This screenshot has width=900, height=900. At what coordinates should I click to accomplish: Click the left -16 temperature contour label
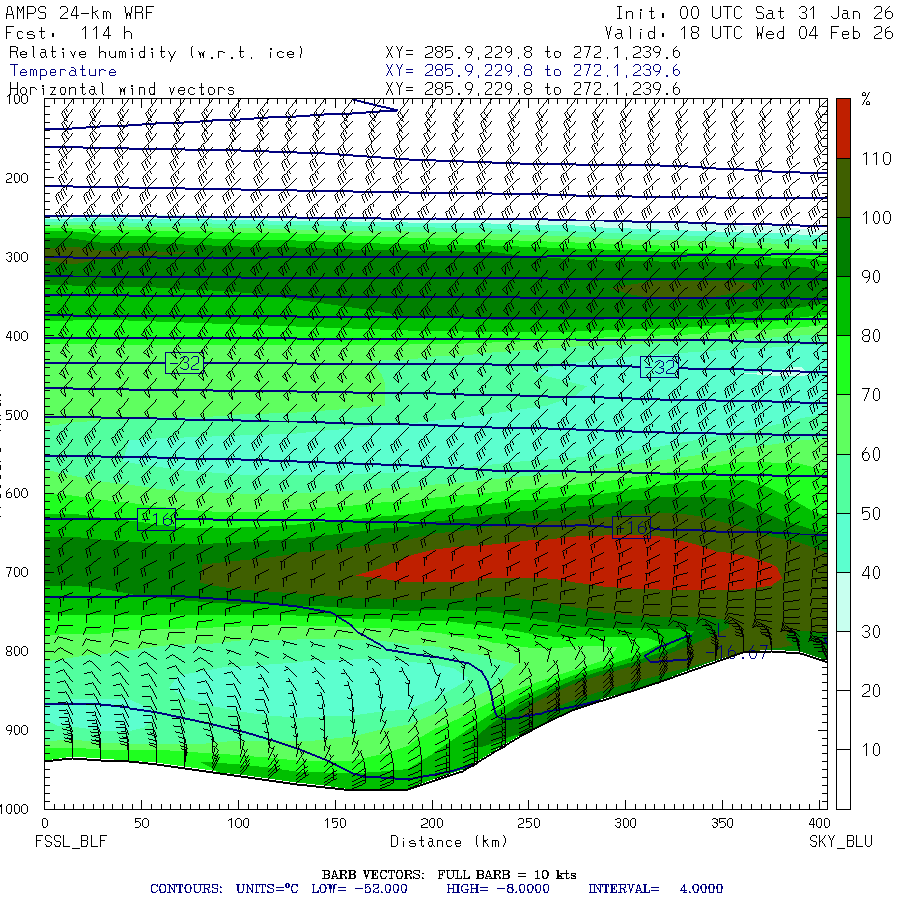157,519
